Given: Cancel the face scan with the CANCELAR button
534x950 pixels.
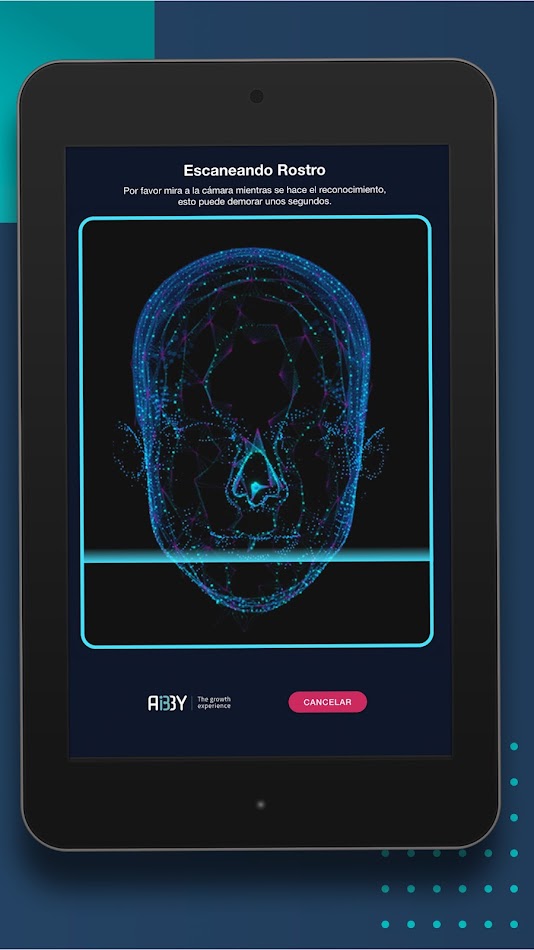Looking at the screenshot, I should click(327, 702).
